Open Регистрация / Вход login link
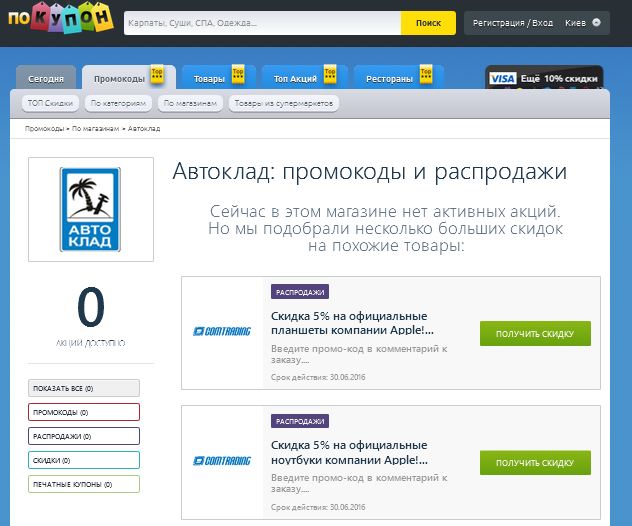Image resolution: width=632 pixels, height=526 pixels. [512, 22]
